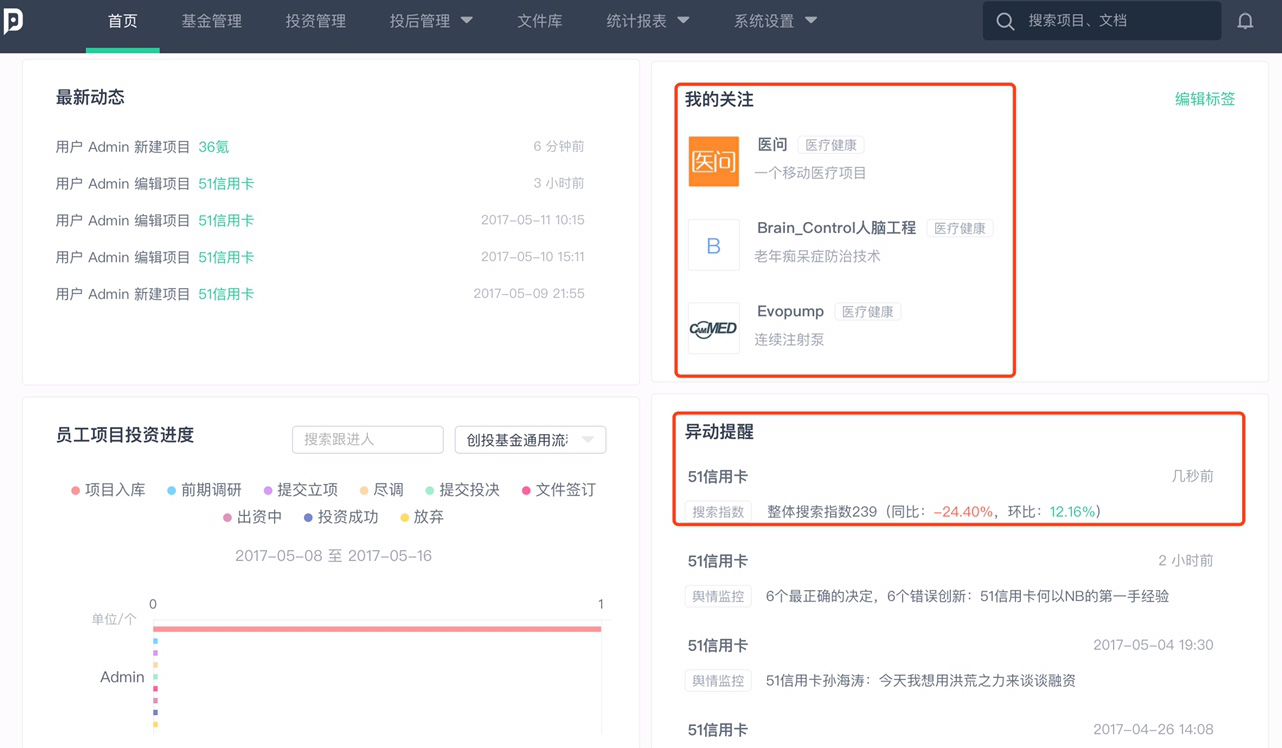Click the search magnifier icon
The width and height of the screenshot is (1282, 748).
[x=1005, y=21]
